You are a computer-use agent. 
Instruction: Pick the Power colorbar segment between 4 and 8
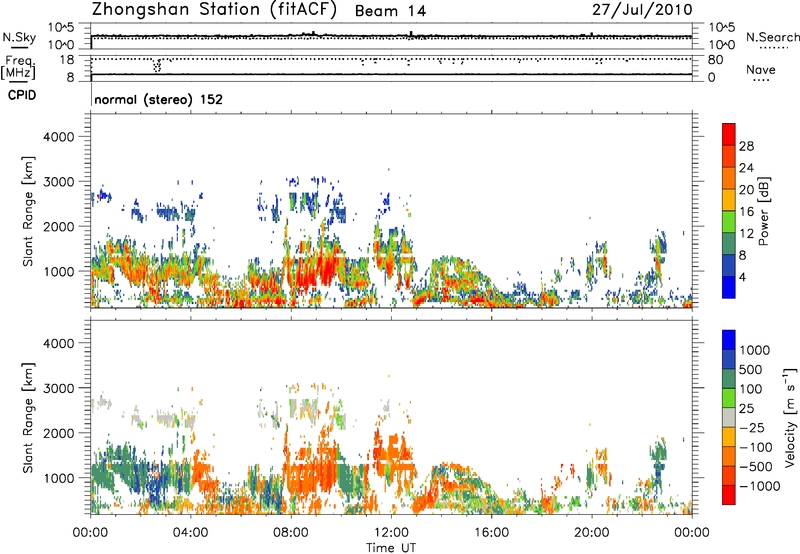[x=729, y=265]
